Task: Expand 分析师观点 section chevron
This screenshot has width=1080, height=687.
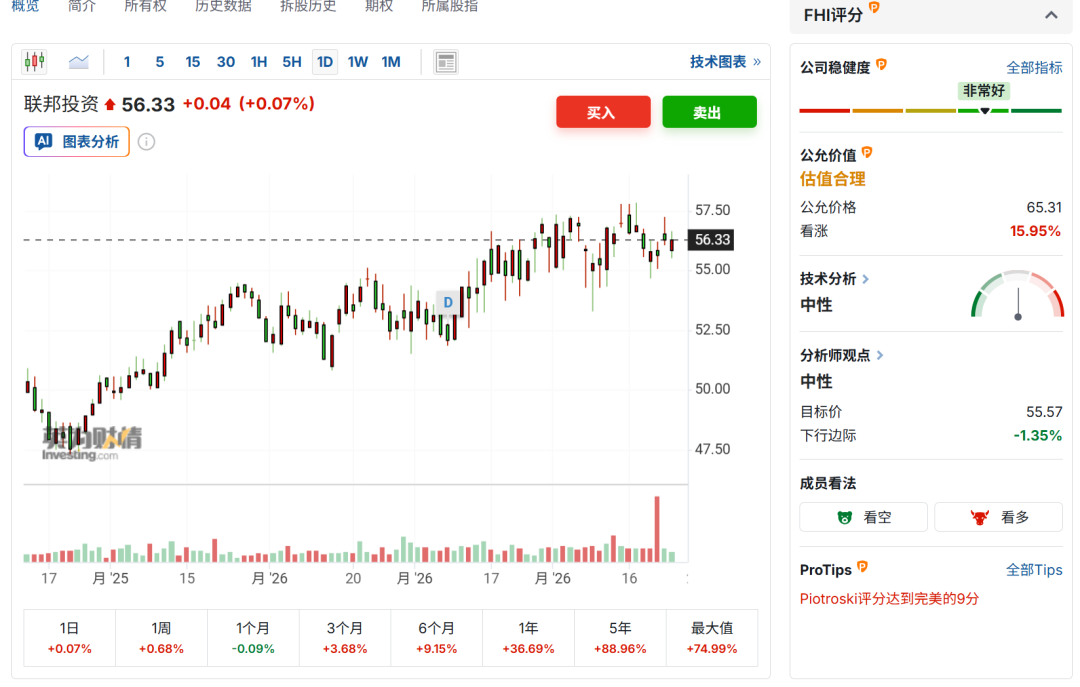Action: (880, 355)
